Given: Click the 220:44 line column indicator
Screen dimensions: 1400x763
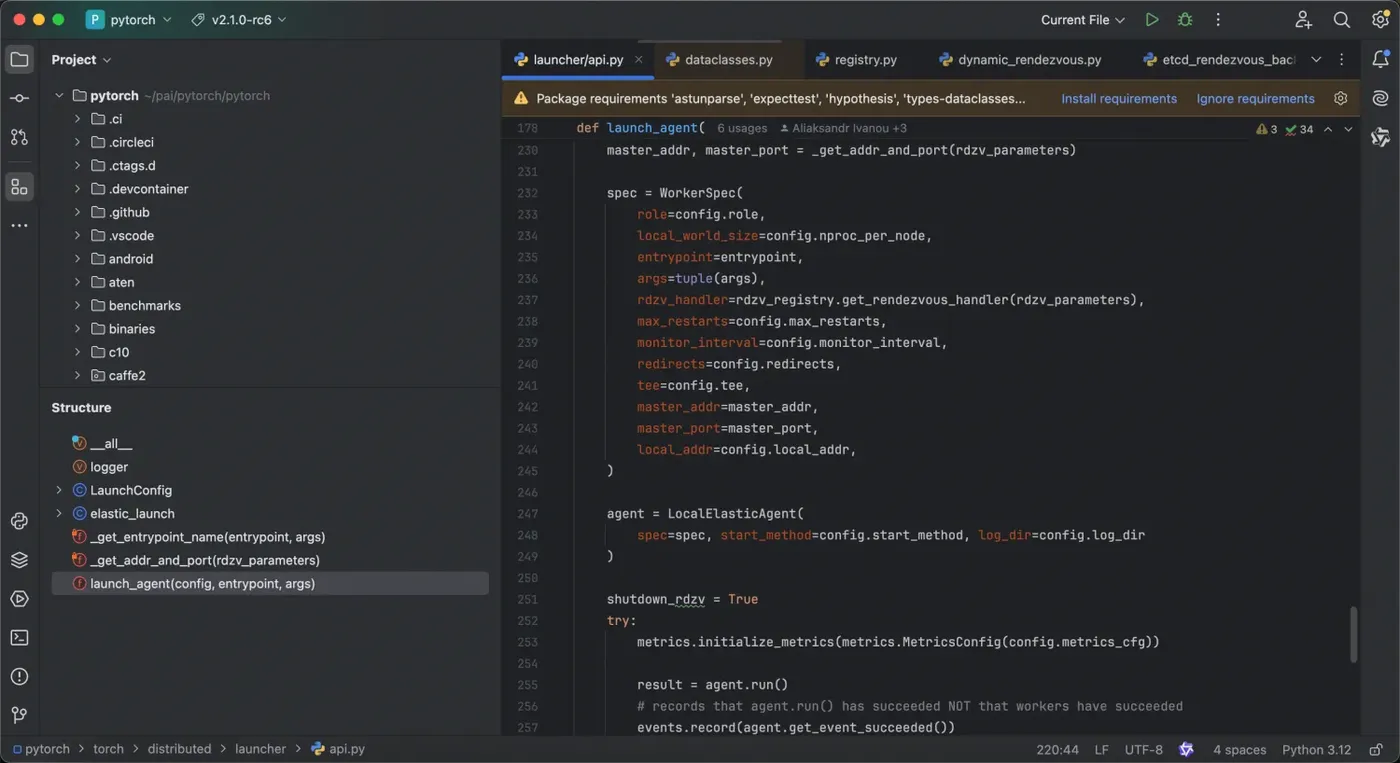Looking at the screenshot, I should click(x=1058, y=749).
